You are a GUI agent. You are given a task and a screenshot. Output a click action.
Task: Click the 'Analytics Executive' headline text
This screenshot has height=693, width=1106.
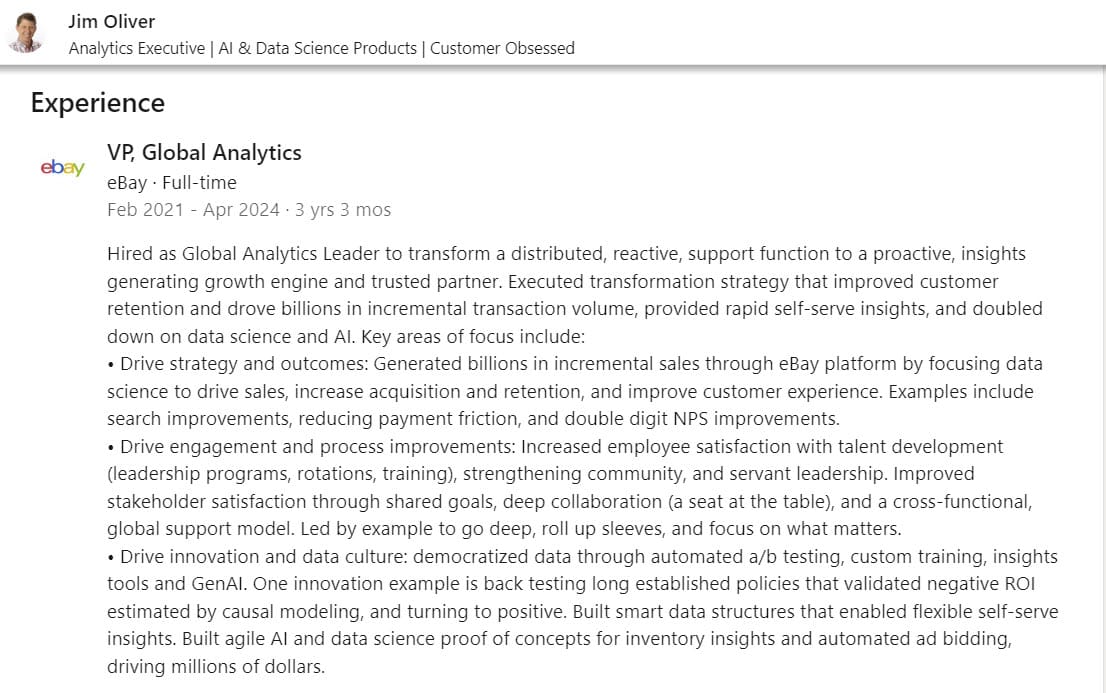point(137,48)
